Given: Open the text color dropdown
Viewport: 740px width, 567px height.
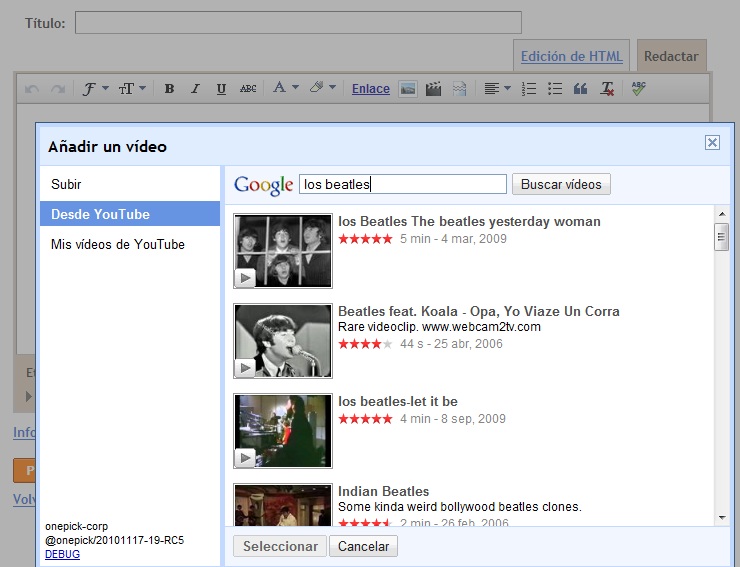Looking at the screenshot, I should tap(286, 88).
